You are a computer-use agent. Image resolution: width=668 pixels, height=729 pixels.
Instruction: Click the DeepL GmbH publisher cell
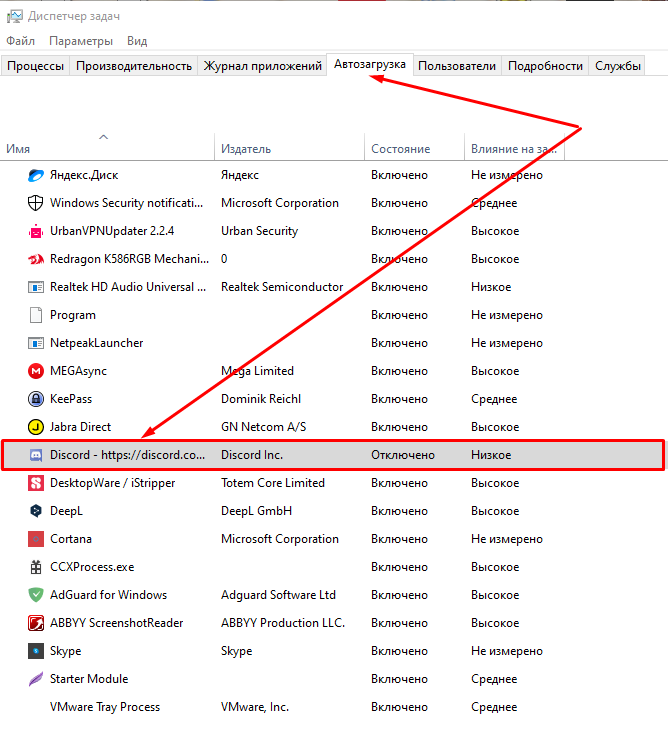pos(256,511)
